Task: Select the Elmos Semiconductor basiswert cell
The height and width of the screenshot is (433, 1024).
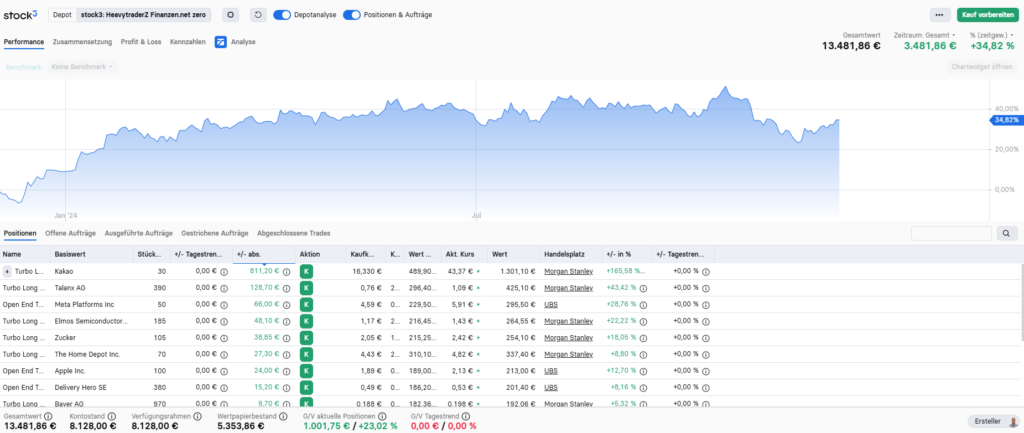Action: pos(91,321)
